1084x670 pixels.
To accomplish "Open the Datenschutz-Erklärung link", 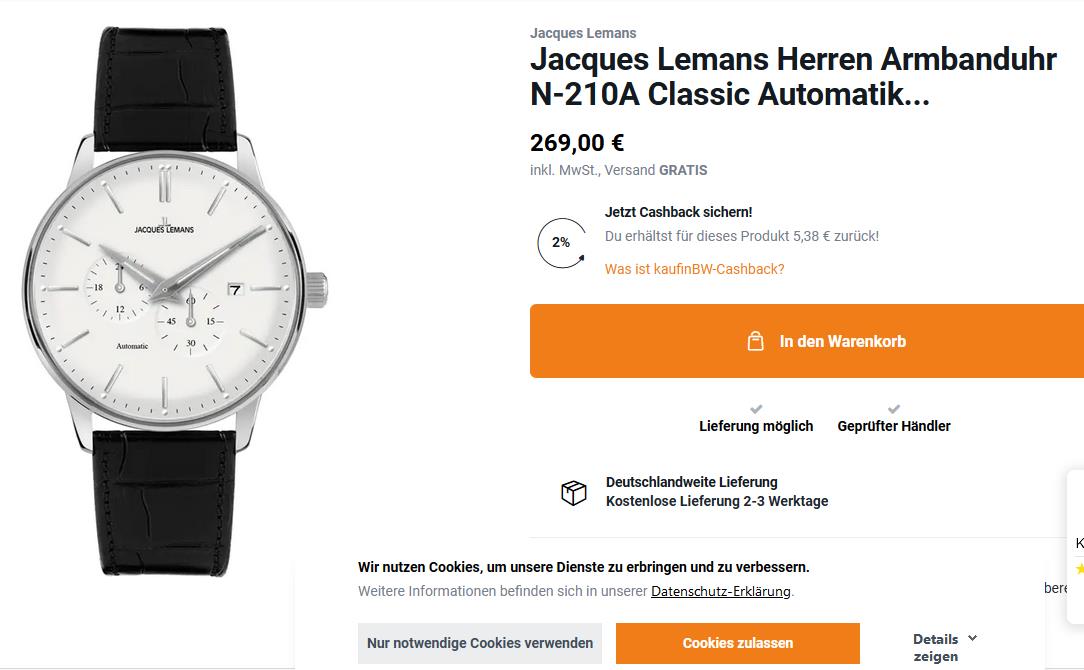I will (x=720, y=591).
